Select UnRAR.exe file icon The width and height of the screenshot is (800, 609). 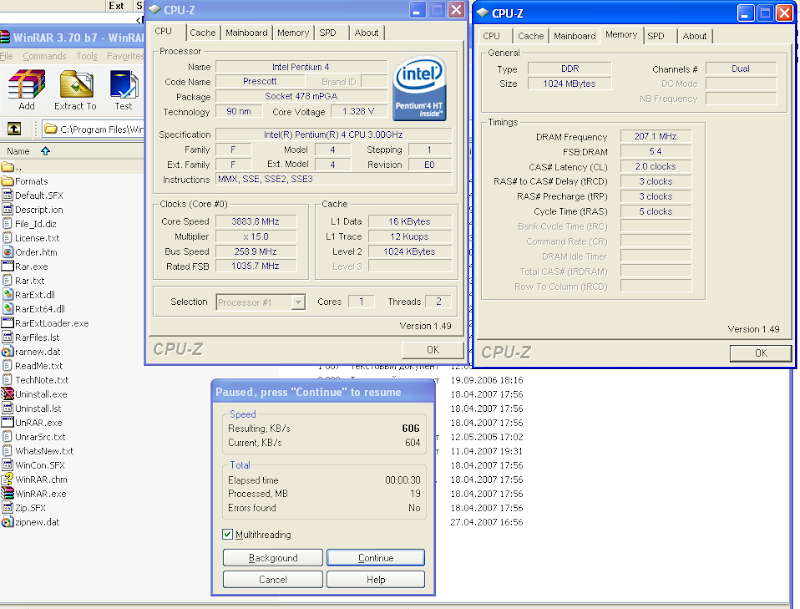pyautogui.click(x=7, y=422)
